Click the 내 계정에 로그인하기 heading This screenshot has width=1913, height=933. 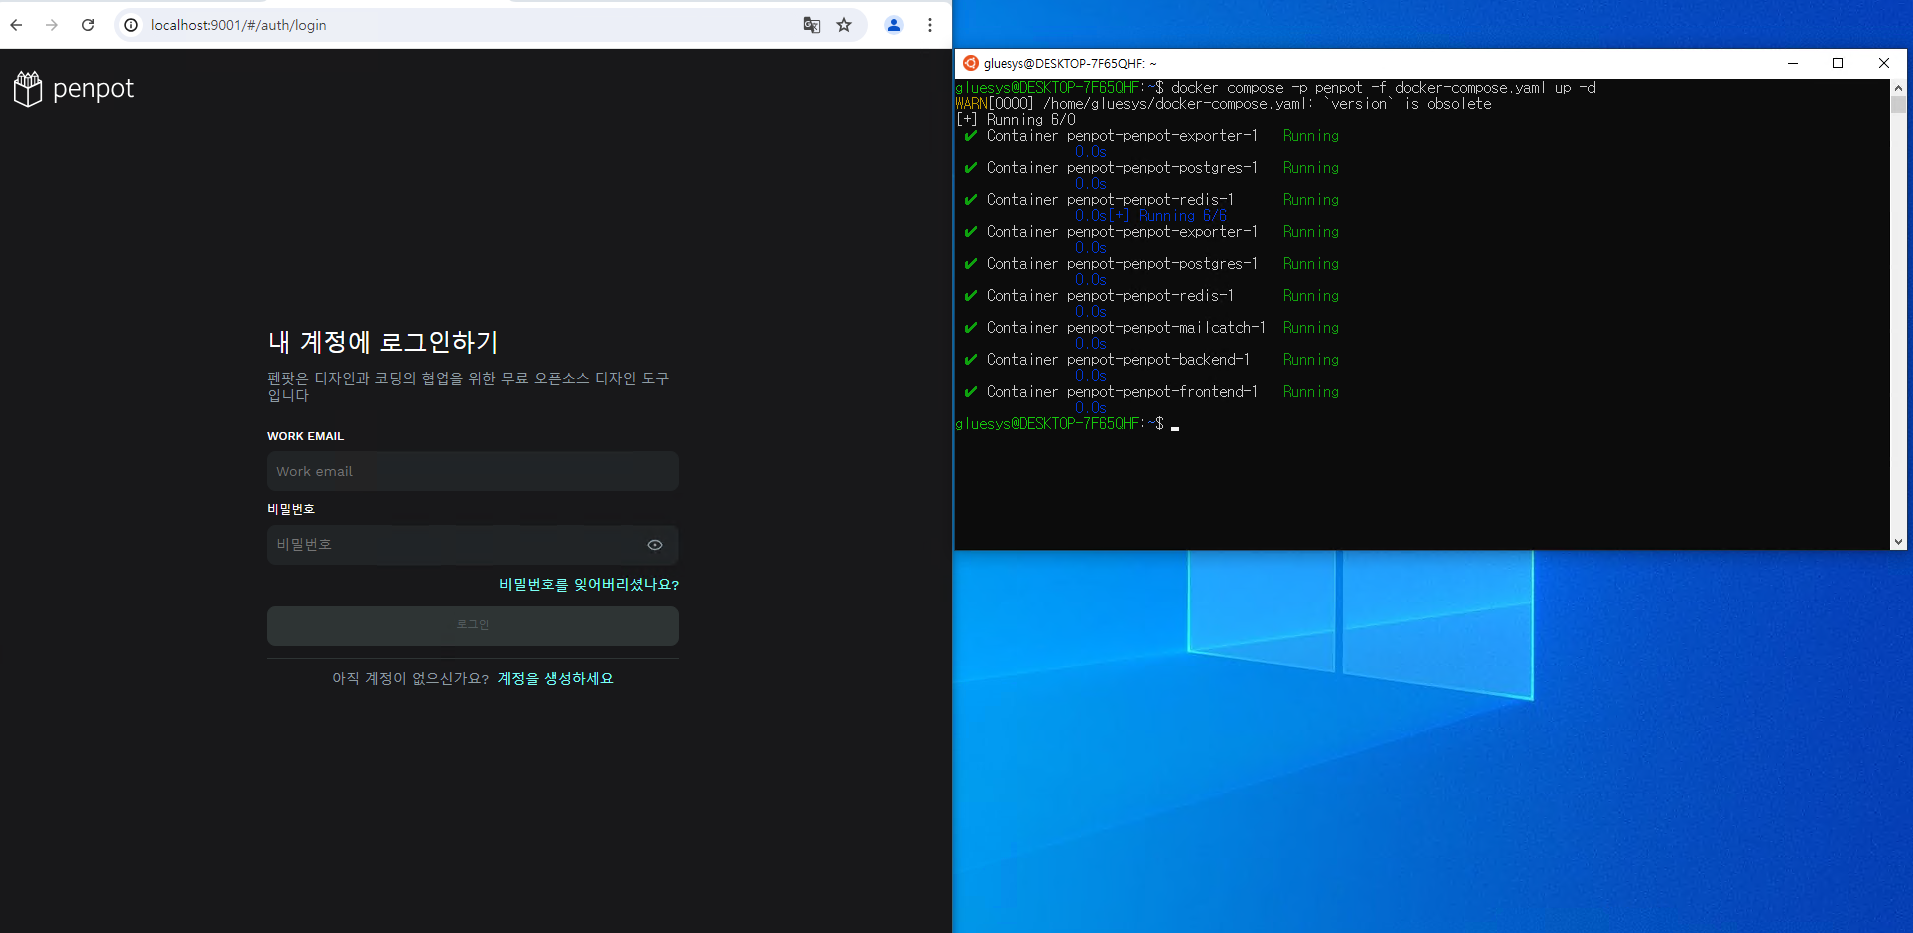coord(383,342)
